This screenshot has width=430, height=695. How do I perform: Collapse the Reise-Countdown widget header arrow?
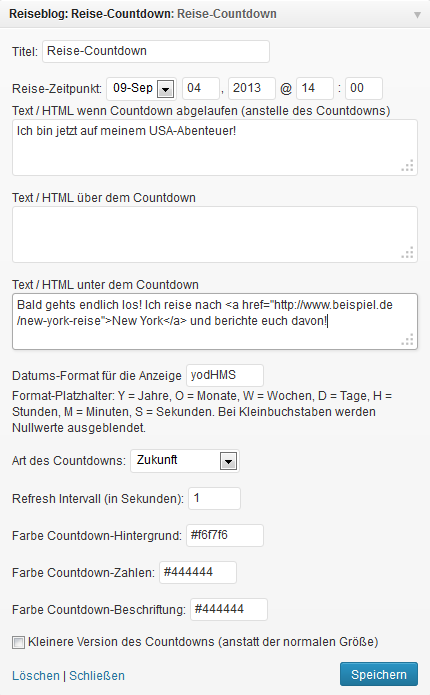tap(417, 15)
